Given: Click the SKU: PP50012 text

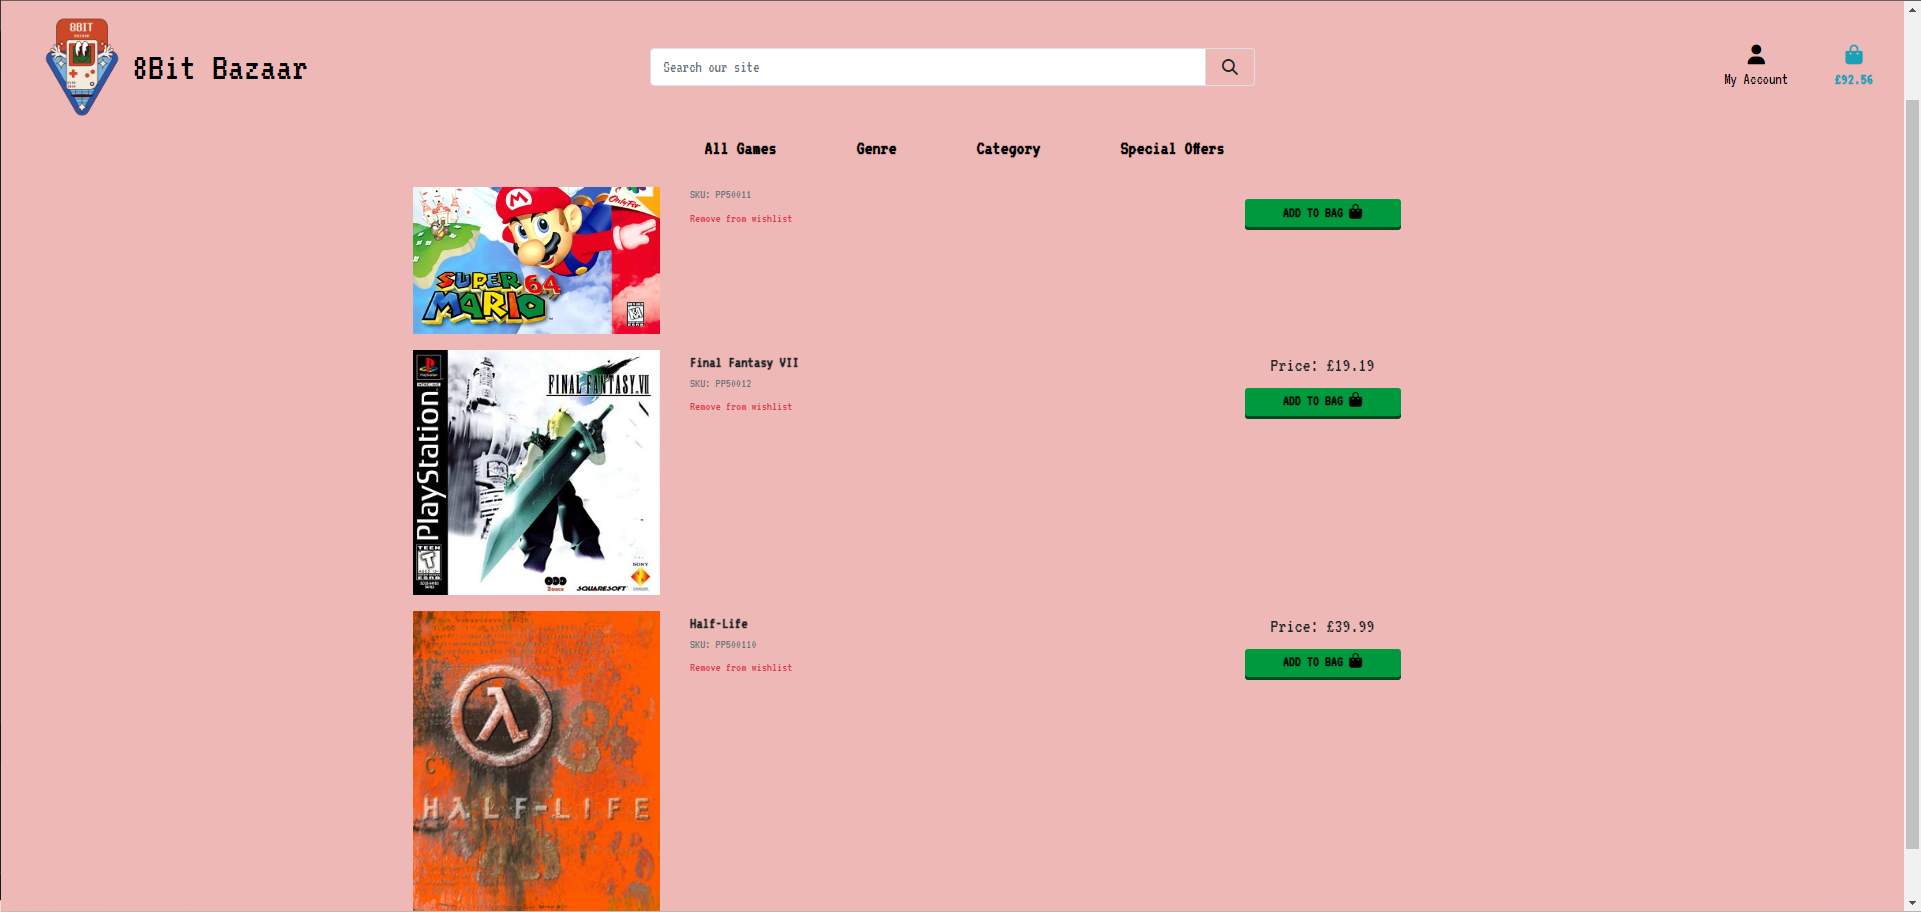Looking at the screenshot, I should coord(720,384).
